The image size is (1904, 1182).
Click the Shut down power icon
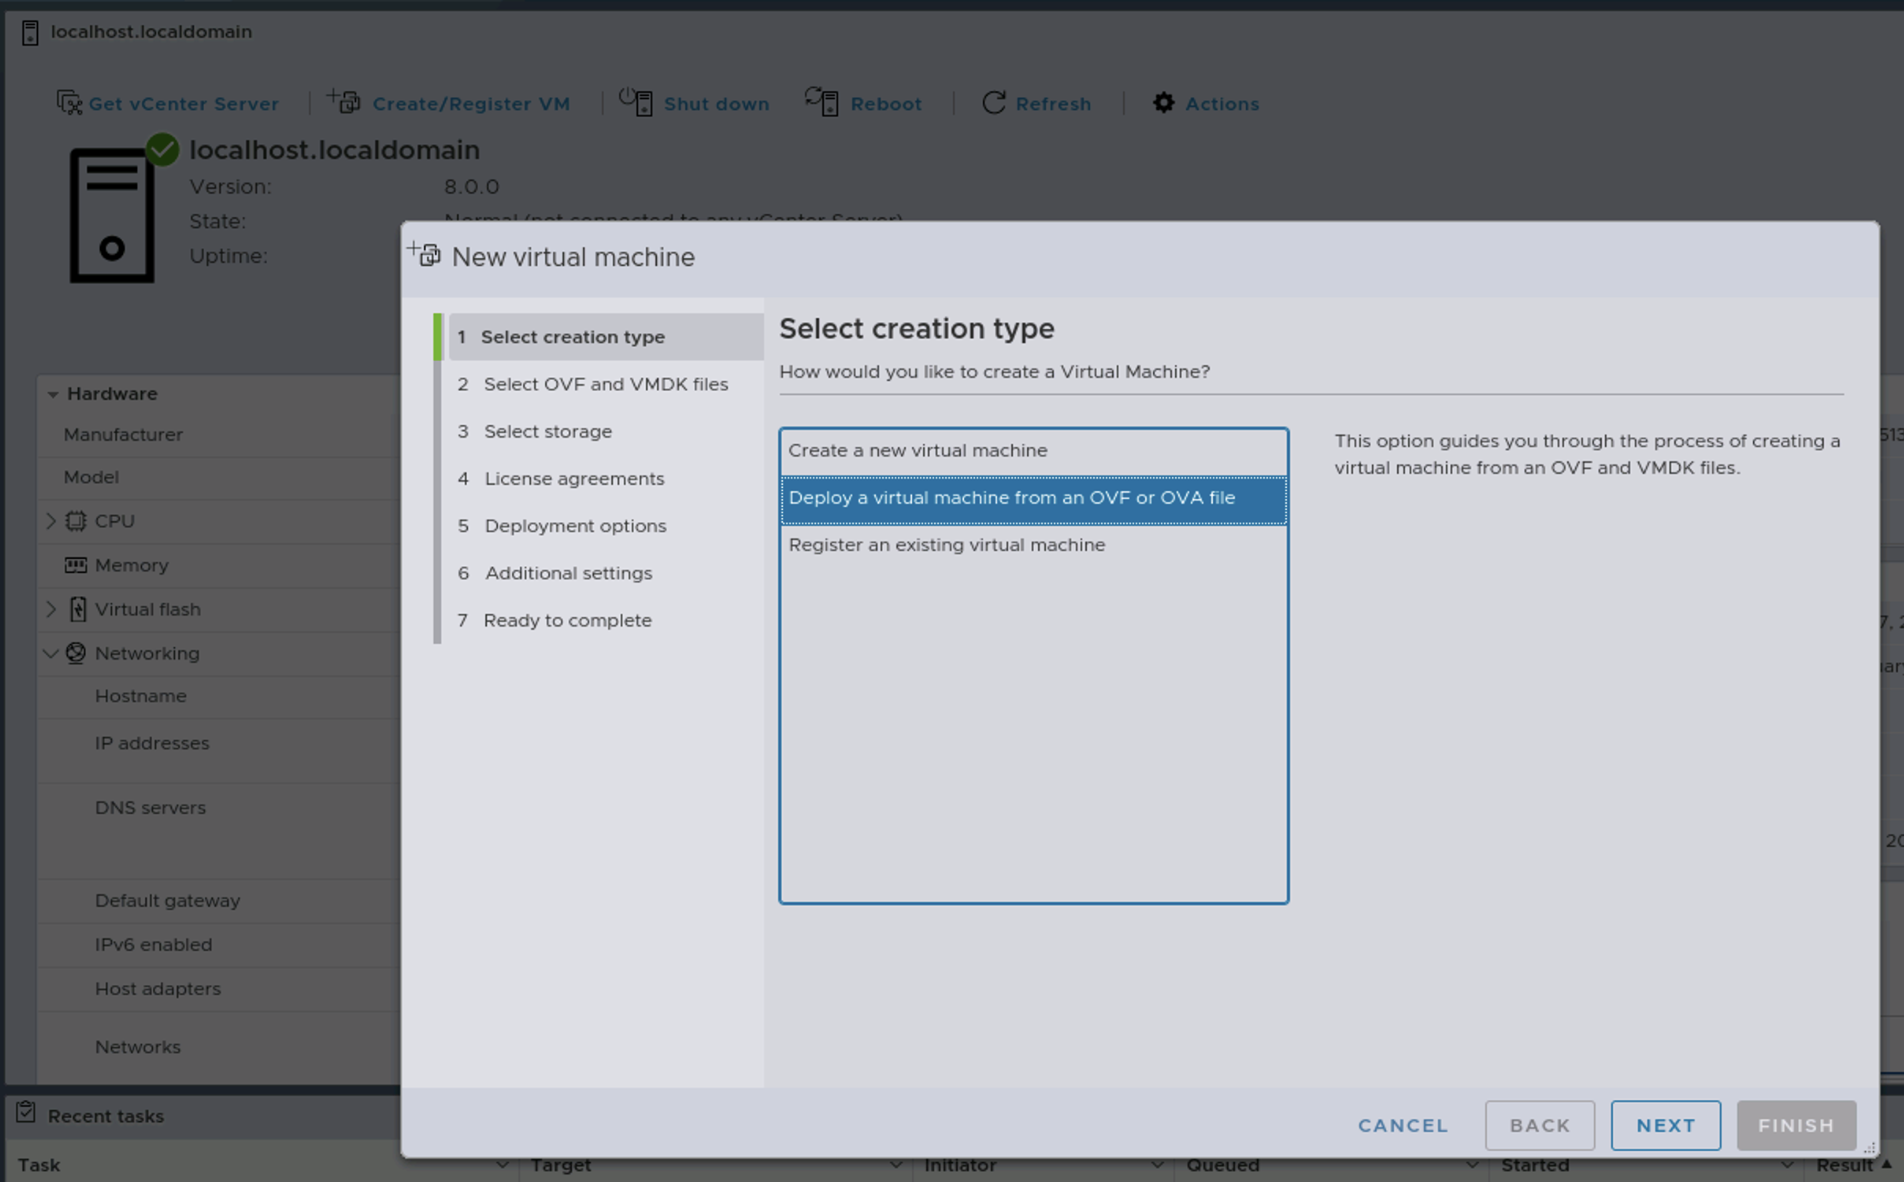pos(636,102)
